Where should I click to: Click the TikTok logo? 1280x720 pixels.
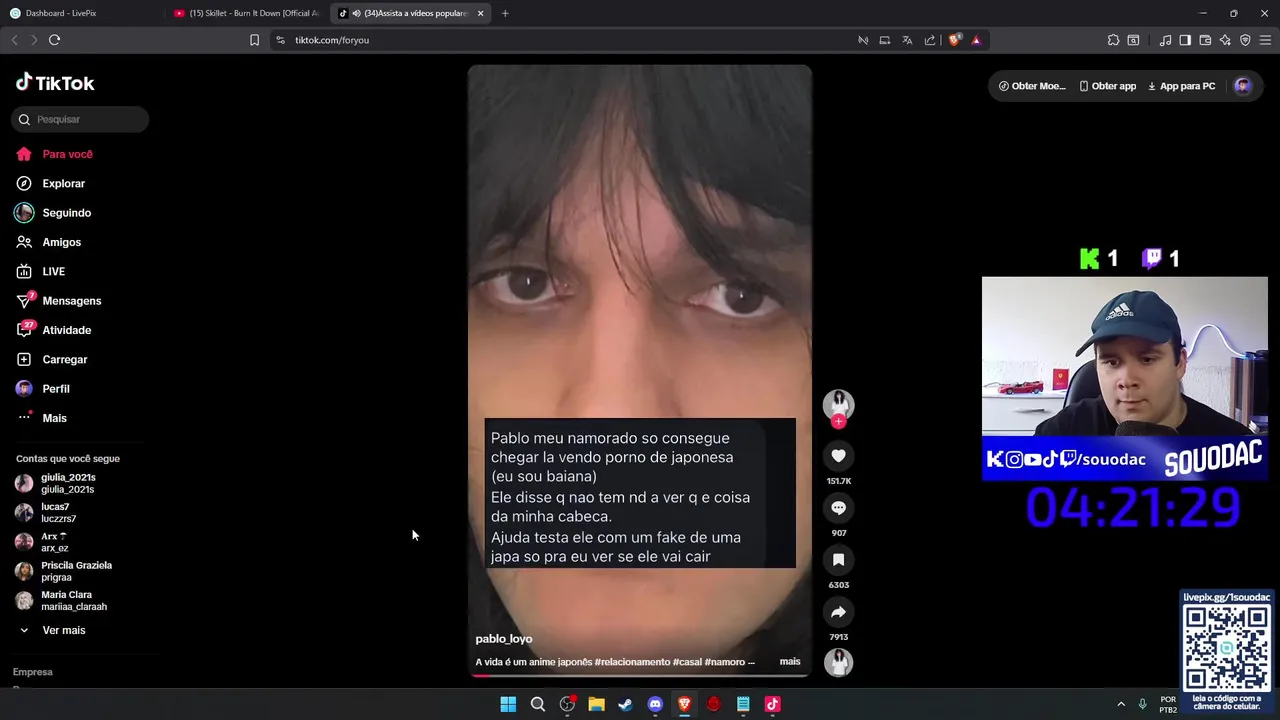55,83
